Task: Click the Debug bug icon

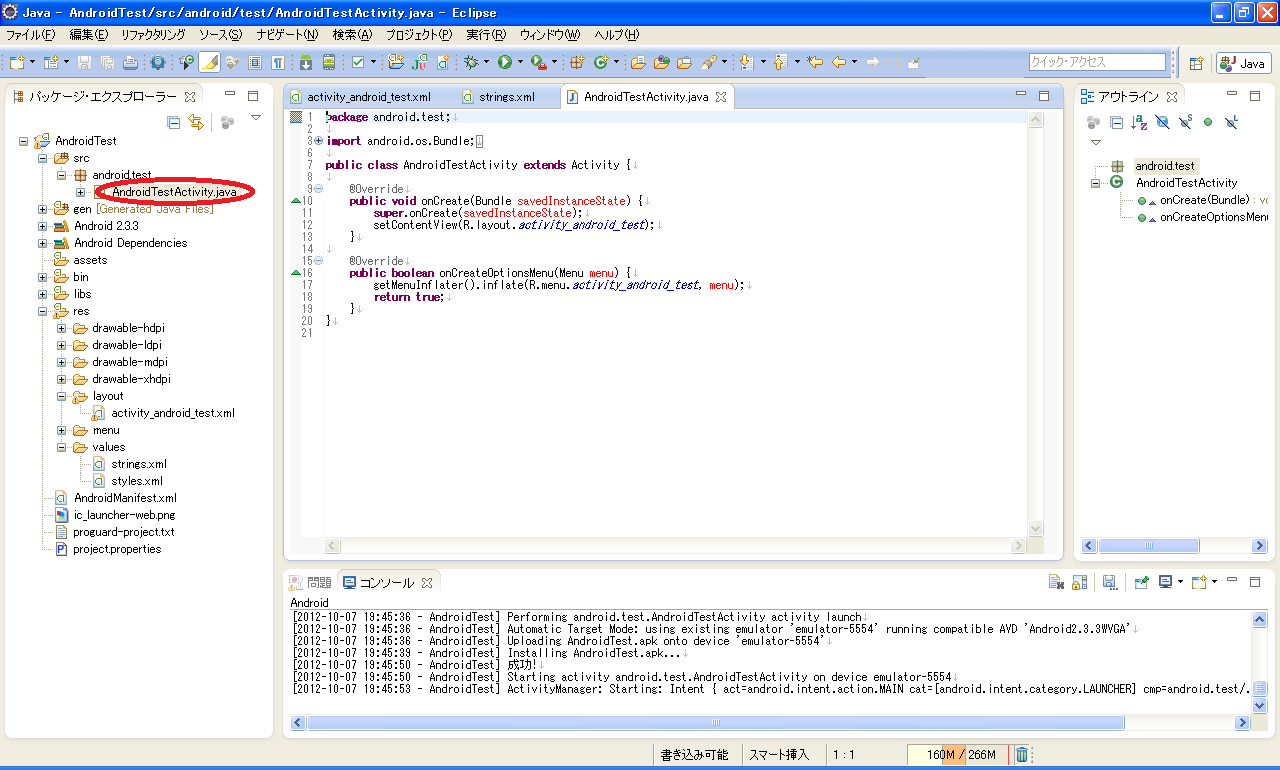Action: pyautogui.click(x=471, y=62)
